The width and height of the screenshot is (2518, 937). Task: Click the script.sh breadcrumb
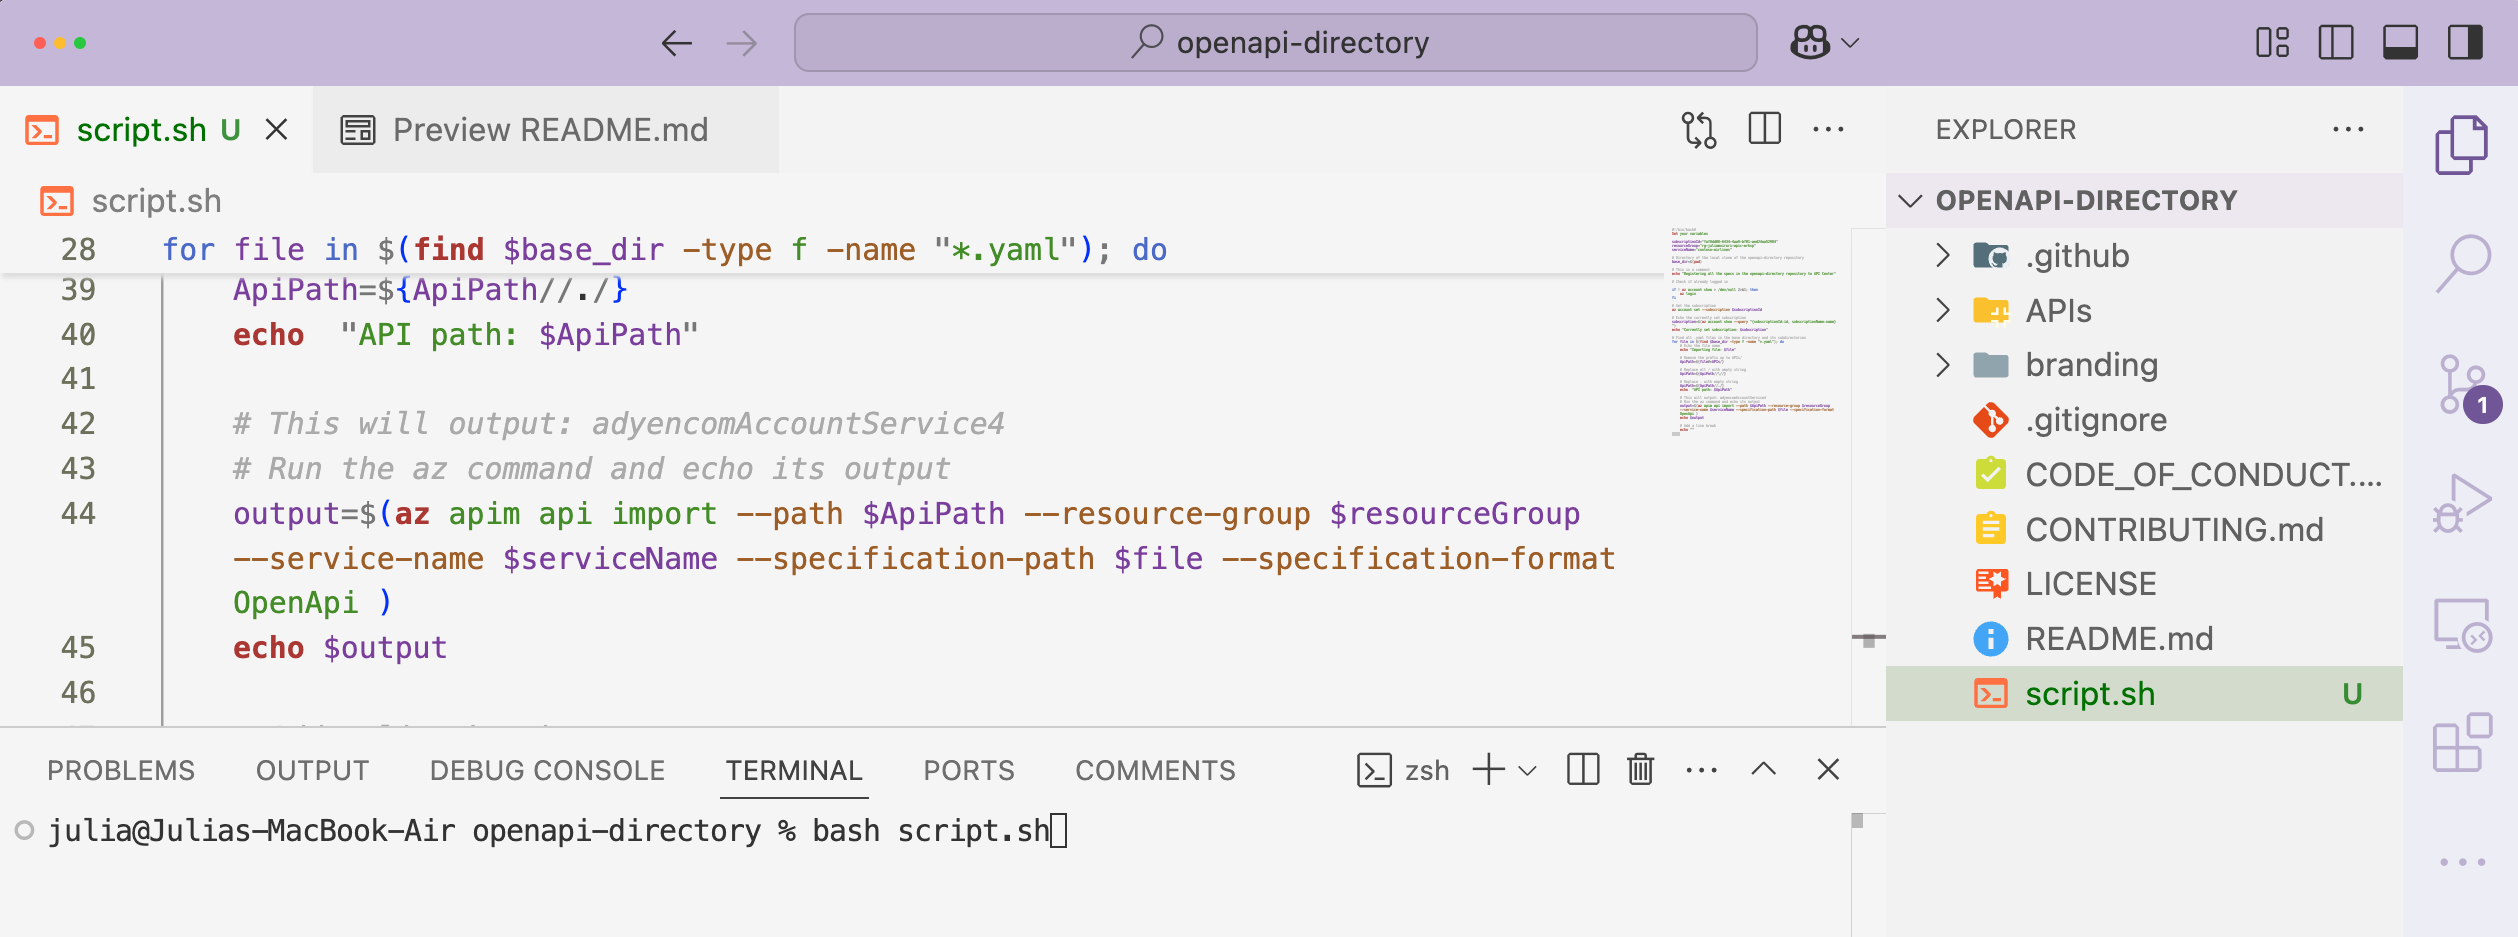click(x=131, y=201)
